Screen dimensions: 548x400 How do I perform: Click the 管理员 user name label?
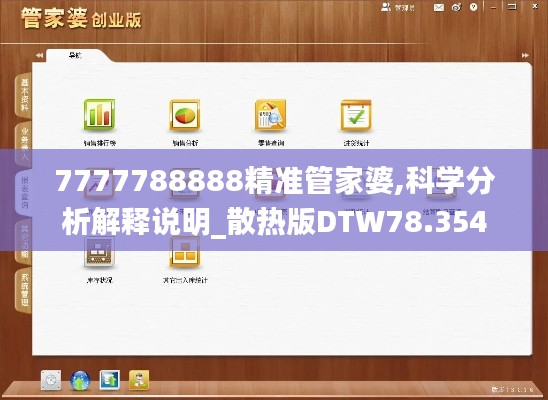[405, 8]
